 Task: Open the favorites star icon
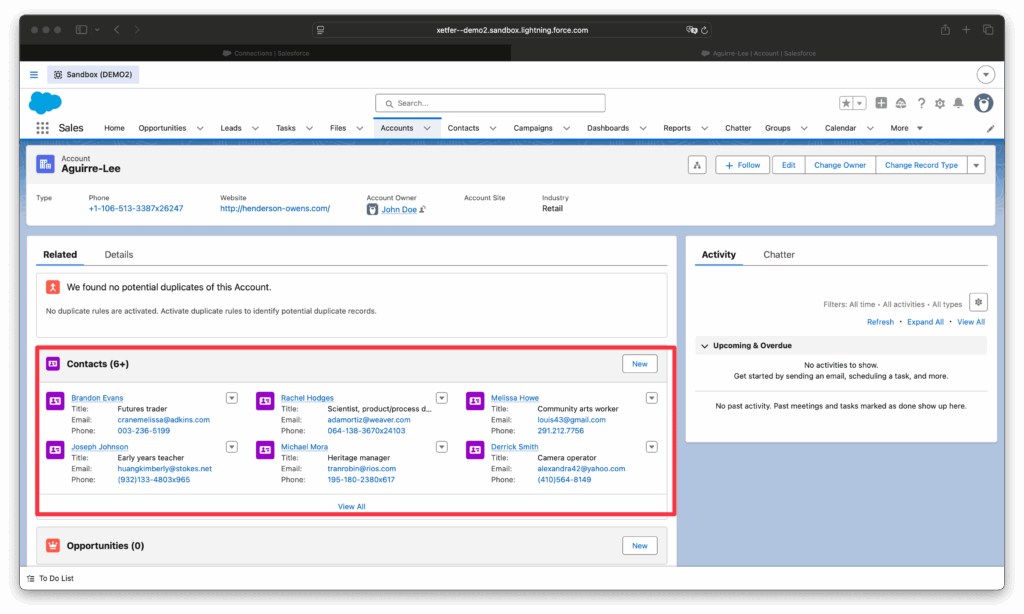[846, 103]
